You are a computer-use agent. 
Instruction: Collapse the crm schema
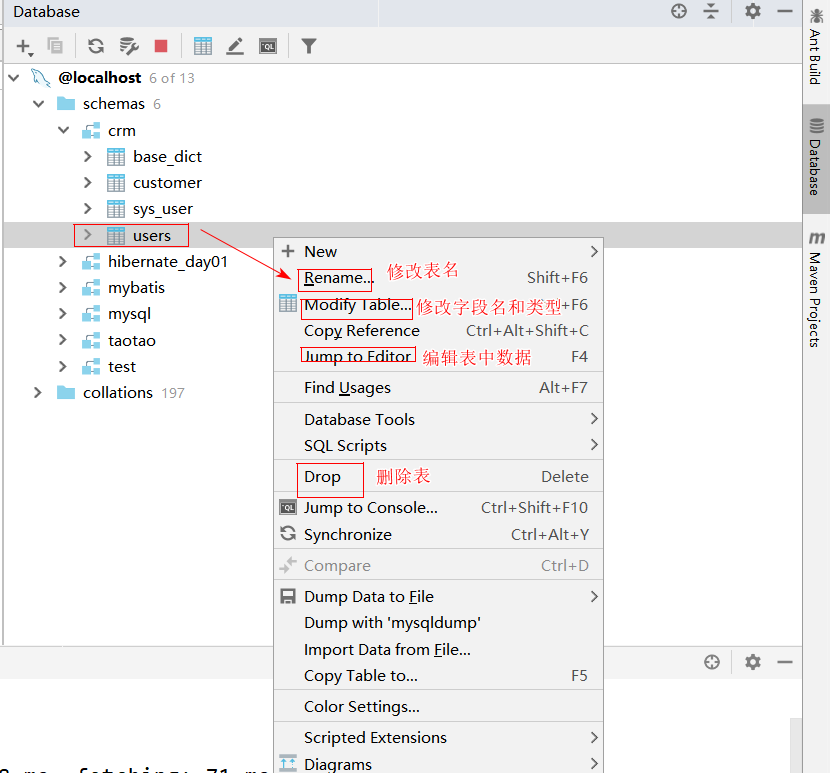pyautogui.click(x=64, y=130)
